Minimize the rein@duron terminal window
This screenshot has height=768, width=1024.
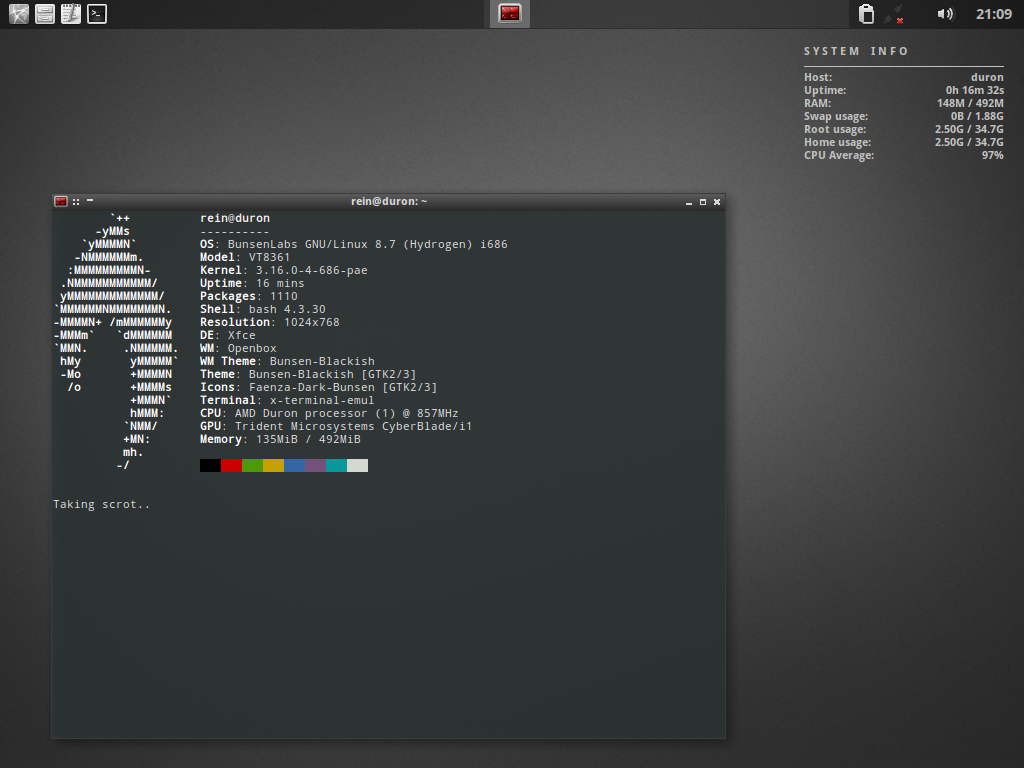[689, 202]
